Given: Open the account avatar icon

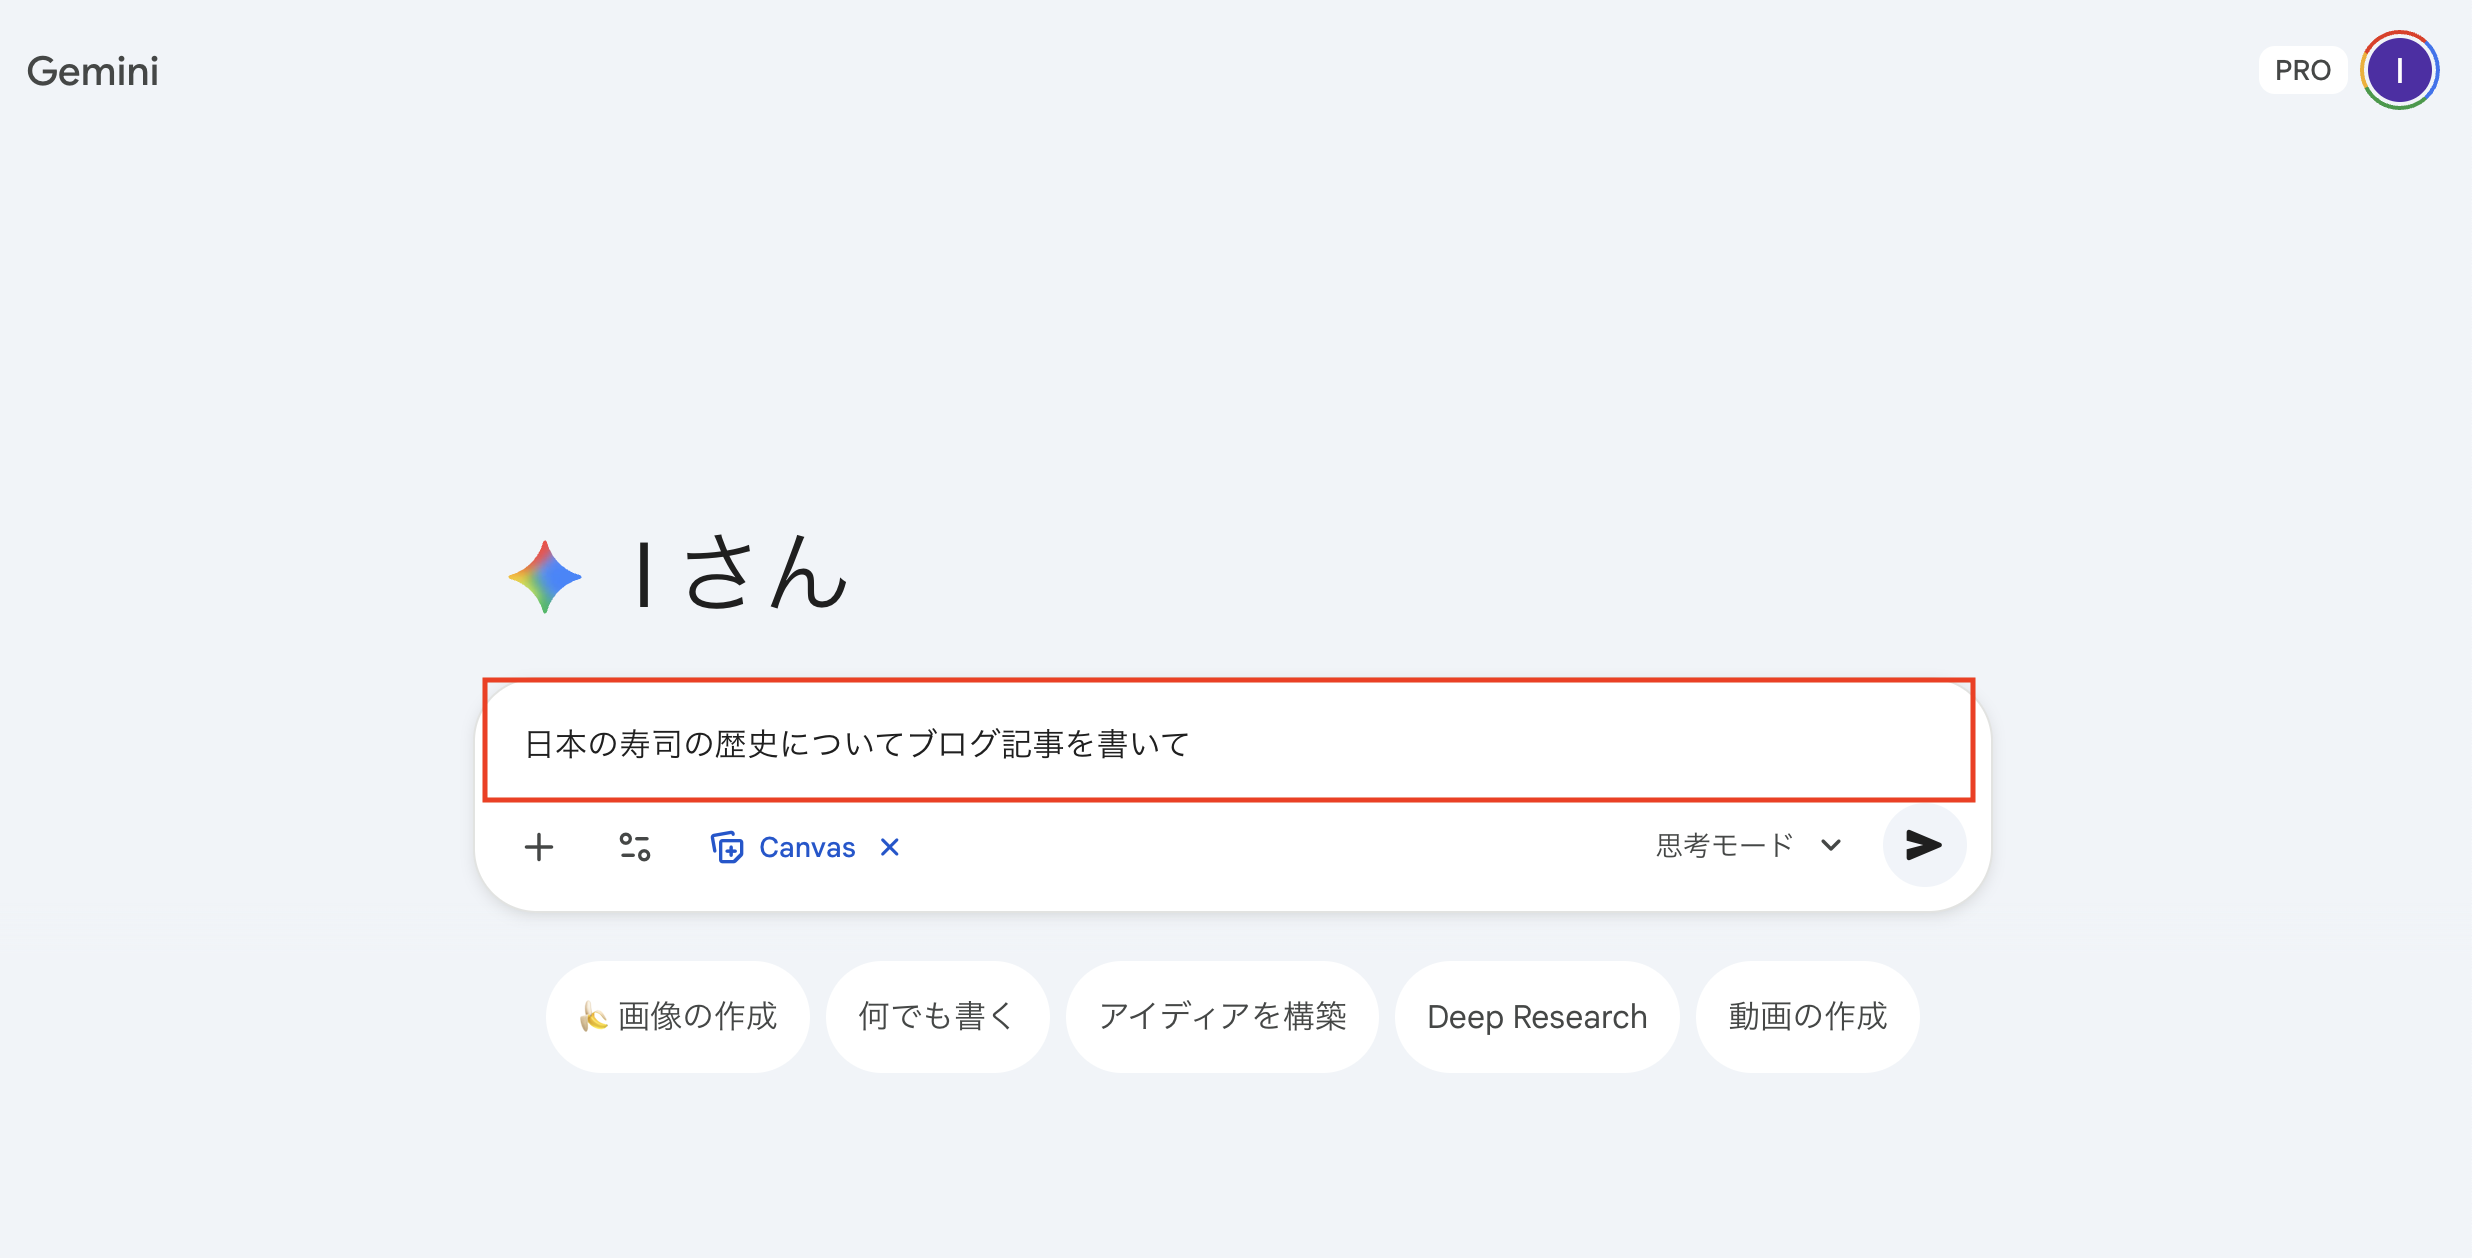Looking at the screenshot, I should [2399, 70].
